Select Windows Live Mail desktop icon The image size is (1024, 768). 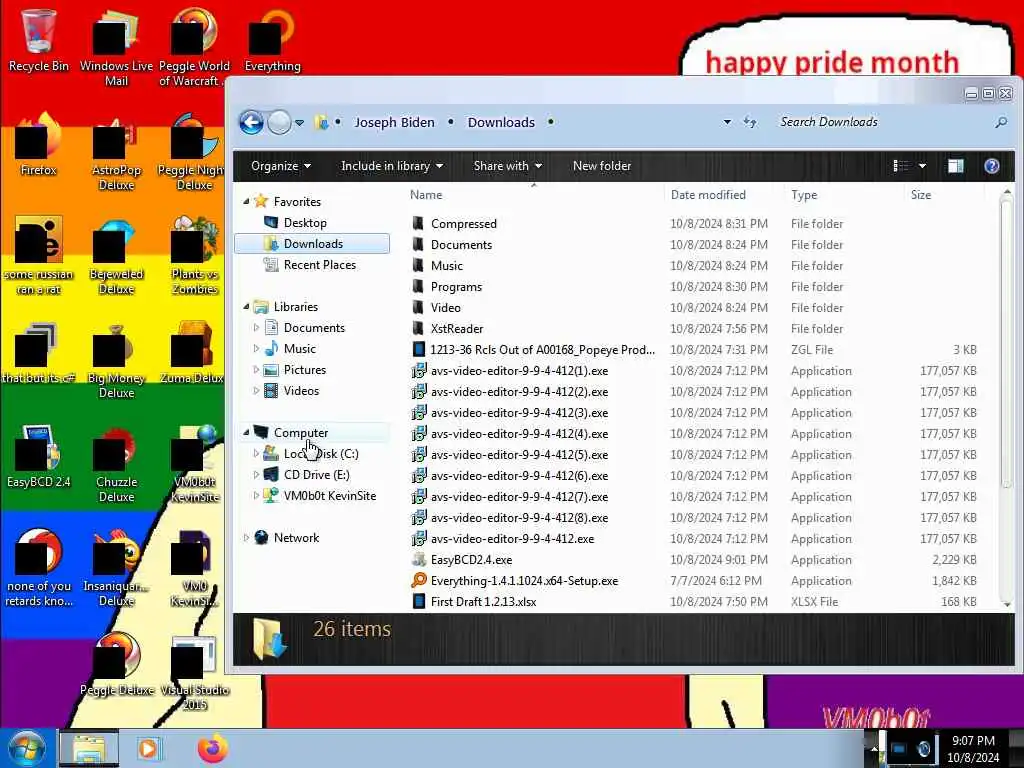[116, 46]
